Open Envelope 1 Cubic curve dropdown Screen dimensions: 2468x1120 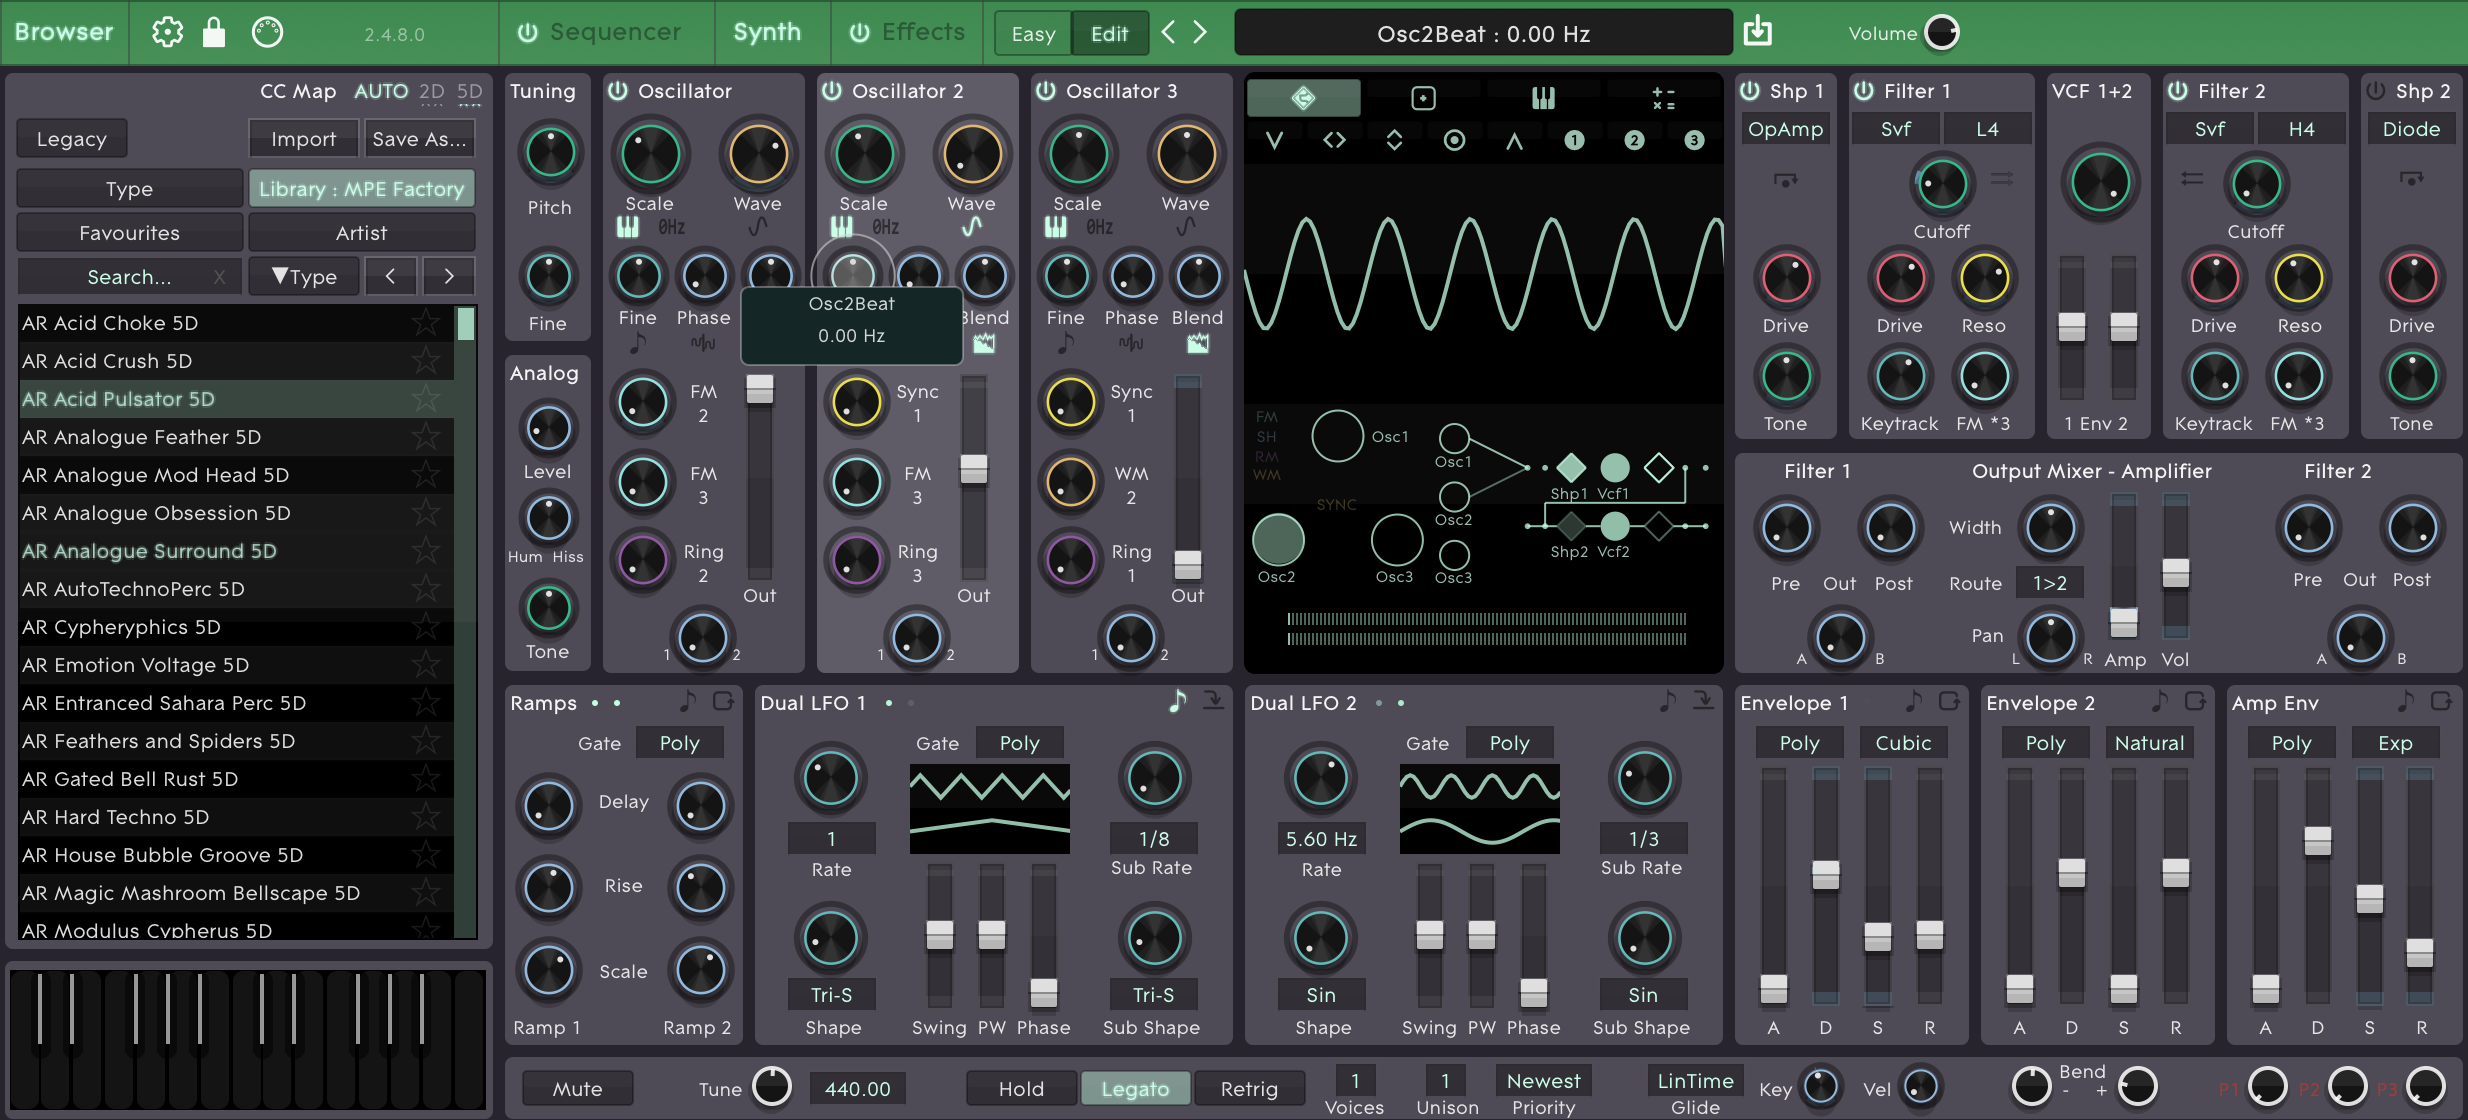pyautogui.click(x=1903, y=743)
